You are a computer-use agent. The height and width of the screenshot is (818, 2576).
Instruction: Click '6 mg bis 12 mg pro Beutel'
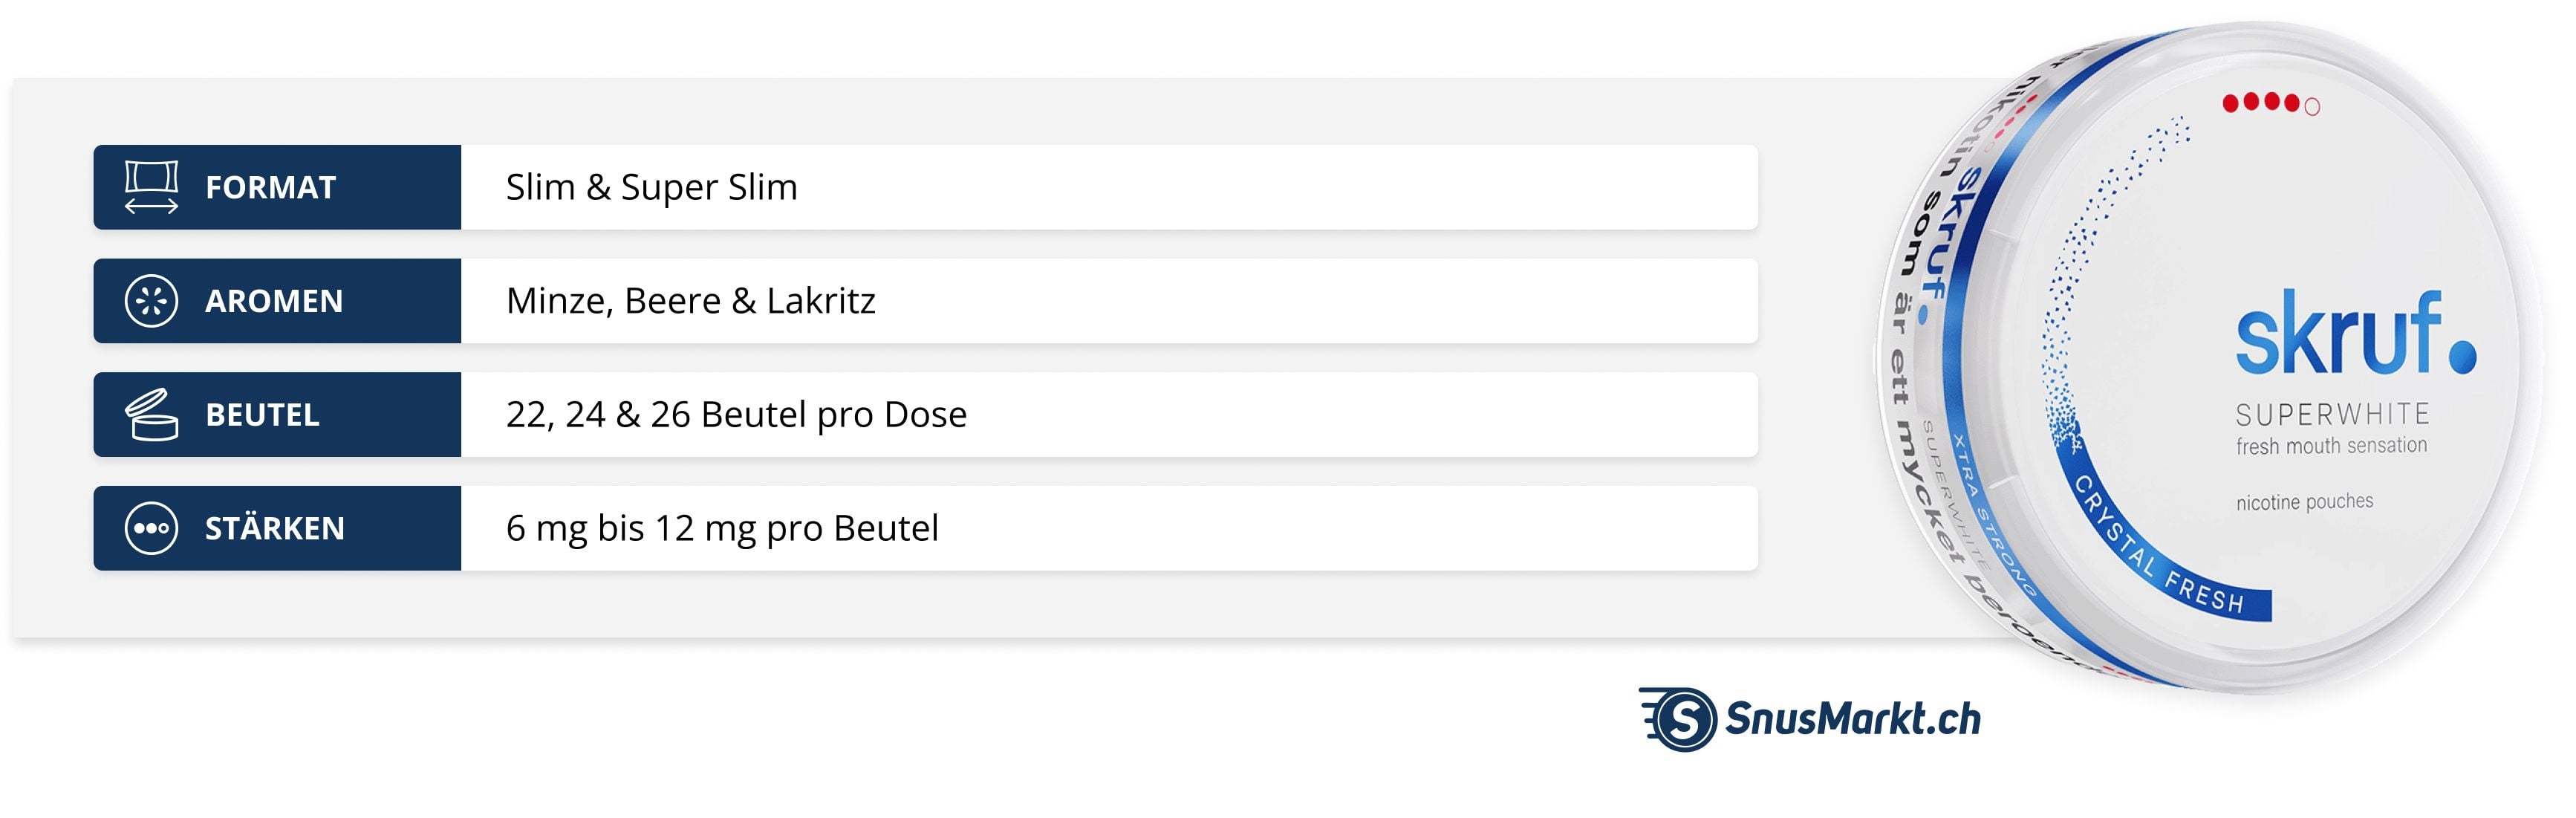722,529
